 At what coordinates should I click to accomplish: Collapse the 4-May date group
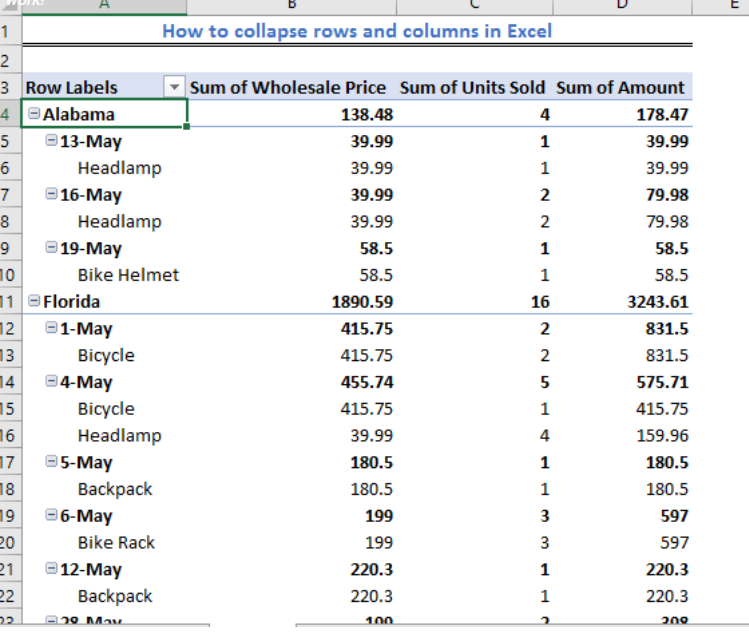click(51, 381)
